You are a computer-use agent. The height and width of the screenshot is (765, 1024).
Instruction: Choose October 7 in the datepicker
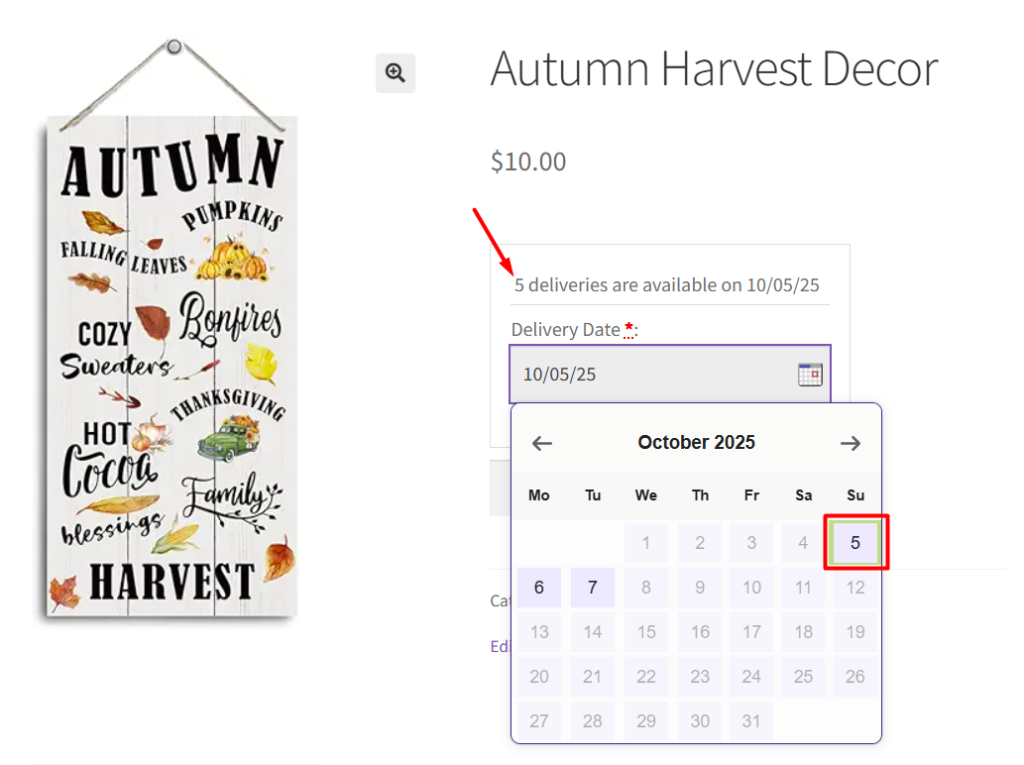593,587
